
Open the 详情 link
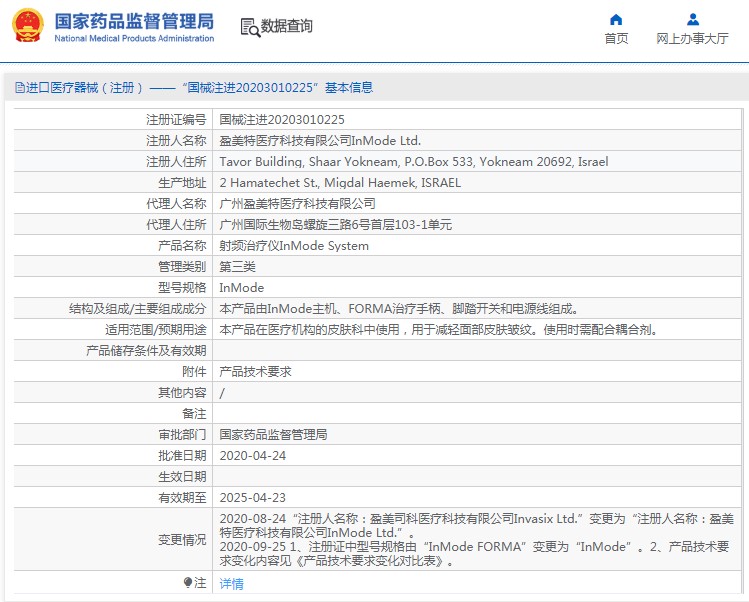tap(231, 583)
